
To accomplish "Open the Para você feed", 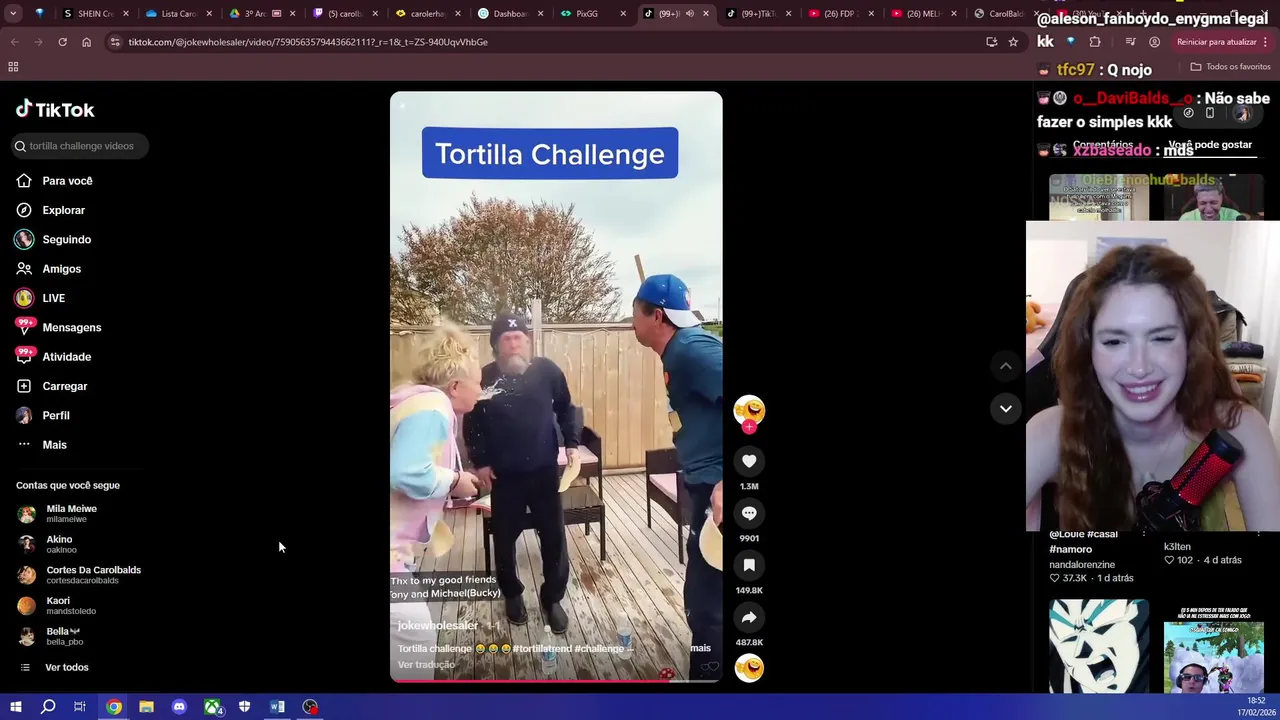I will pos(54,181).
